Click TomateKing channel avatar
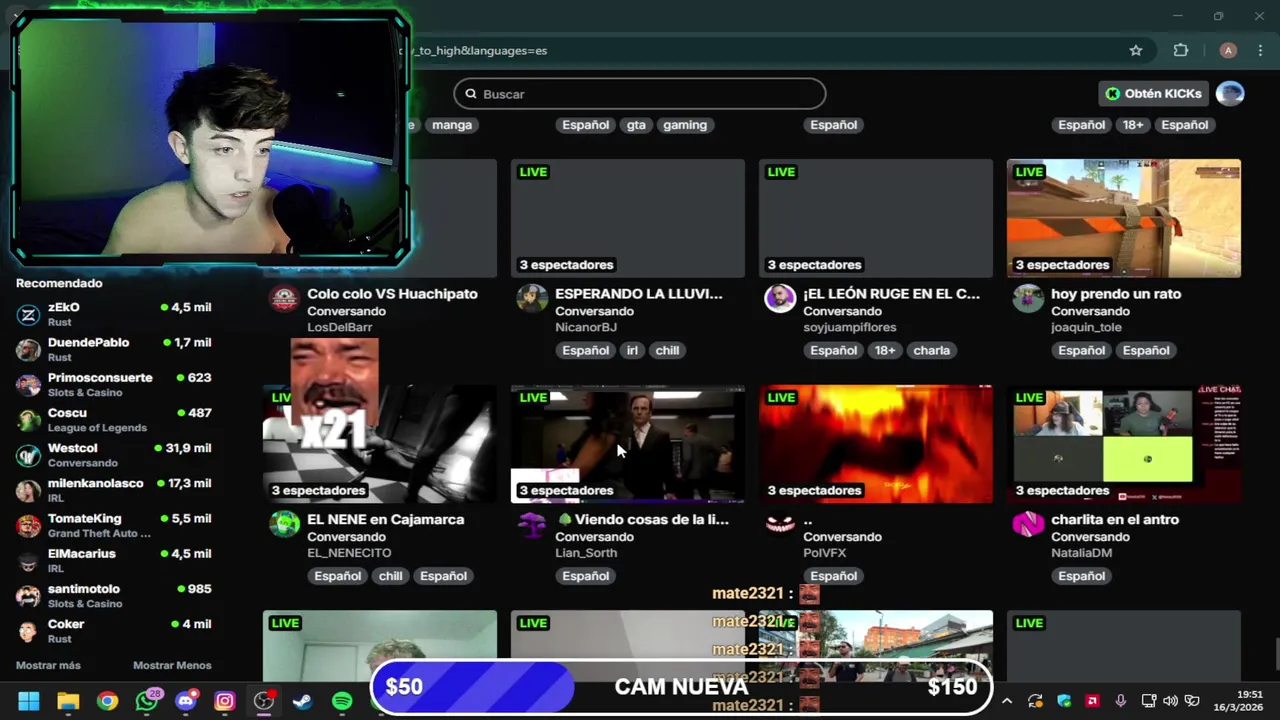 (x=29, y=525)
